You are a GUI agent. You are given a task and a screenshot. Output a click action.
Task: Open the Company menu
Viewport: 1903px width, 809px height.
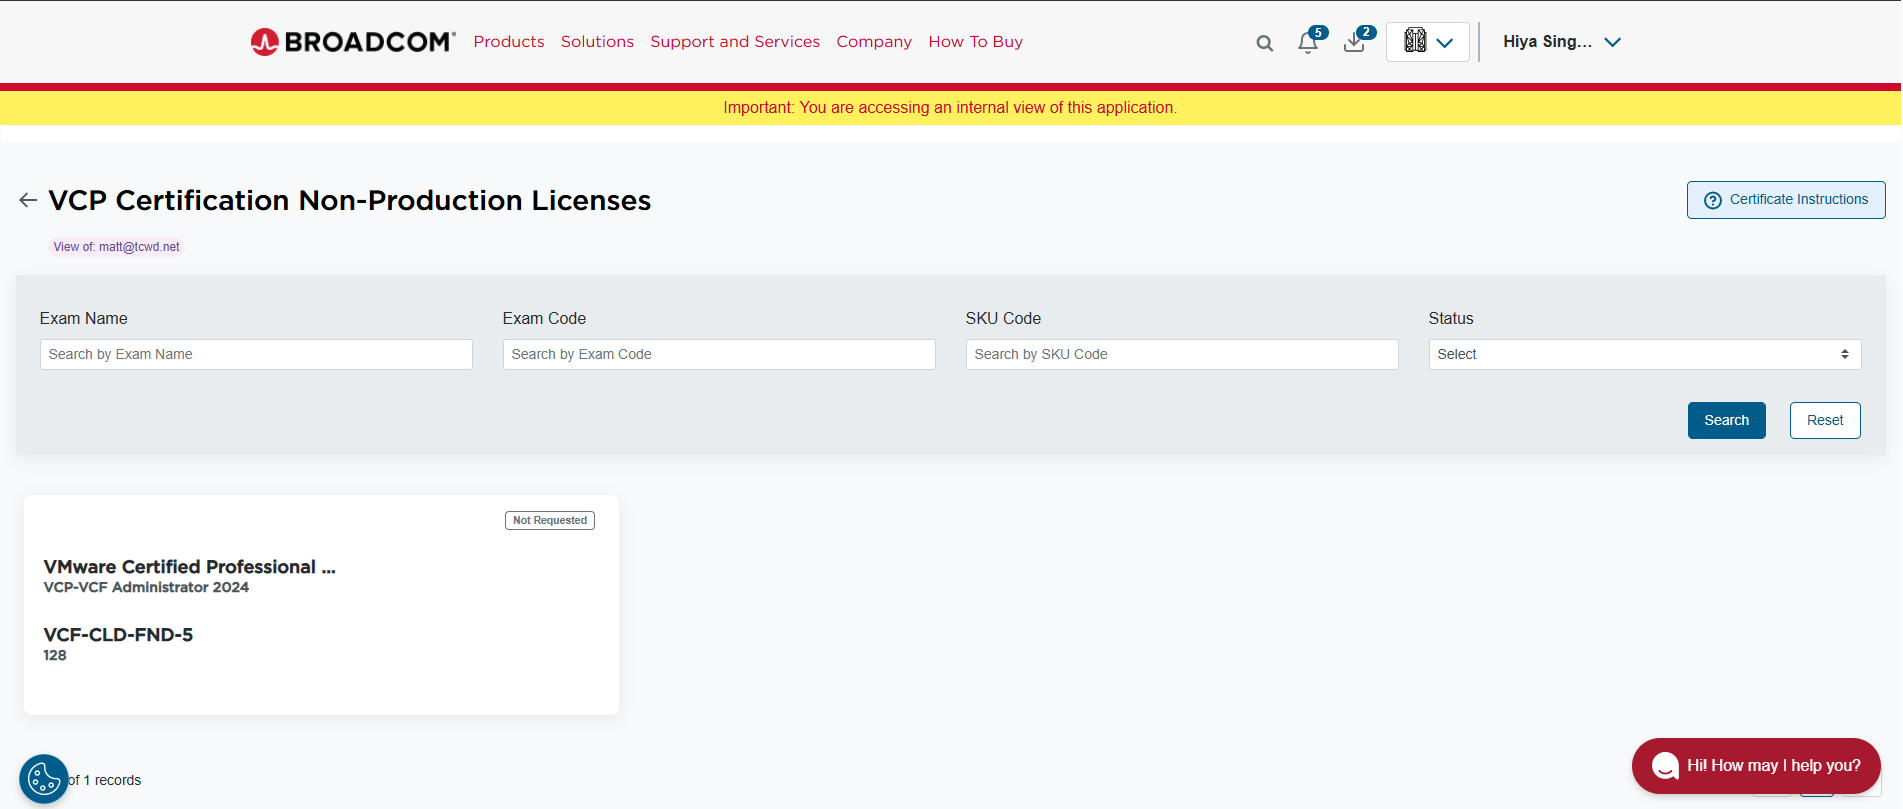[874, 42]
